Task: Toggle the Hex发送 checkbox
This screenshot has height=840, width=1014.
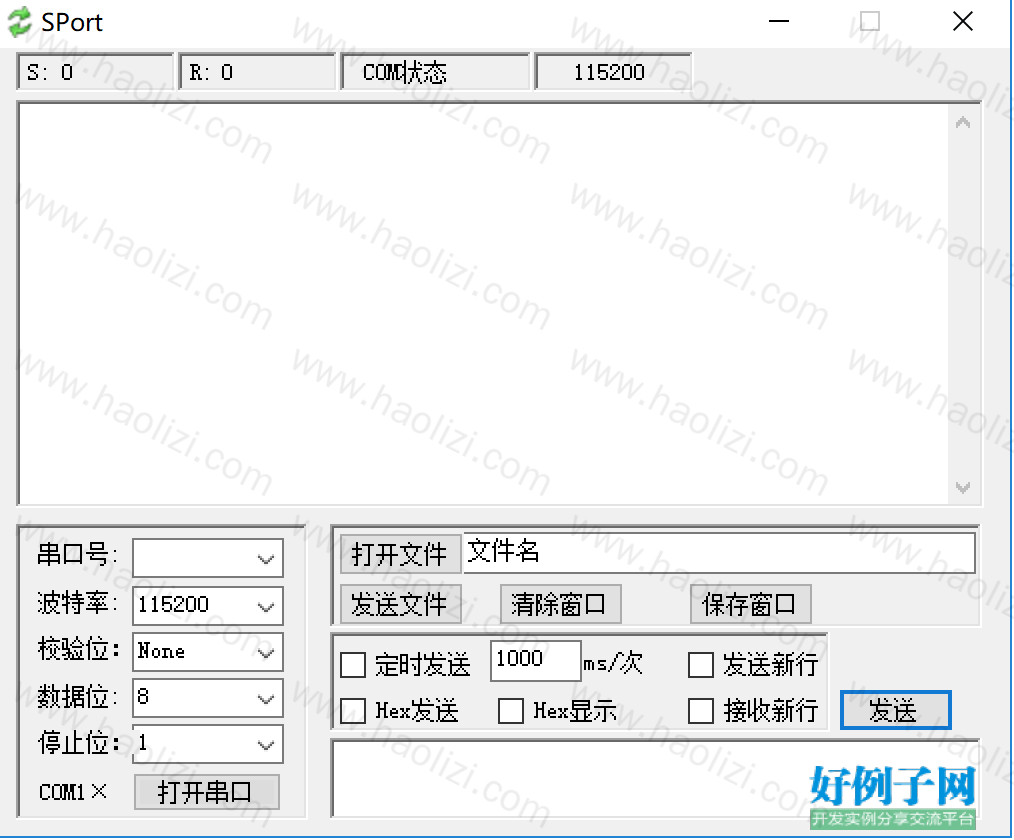Action: pyautogui.click(x=352, y=711)
